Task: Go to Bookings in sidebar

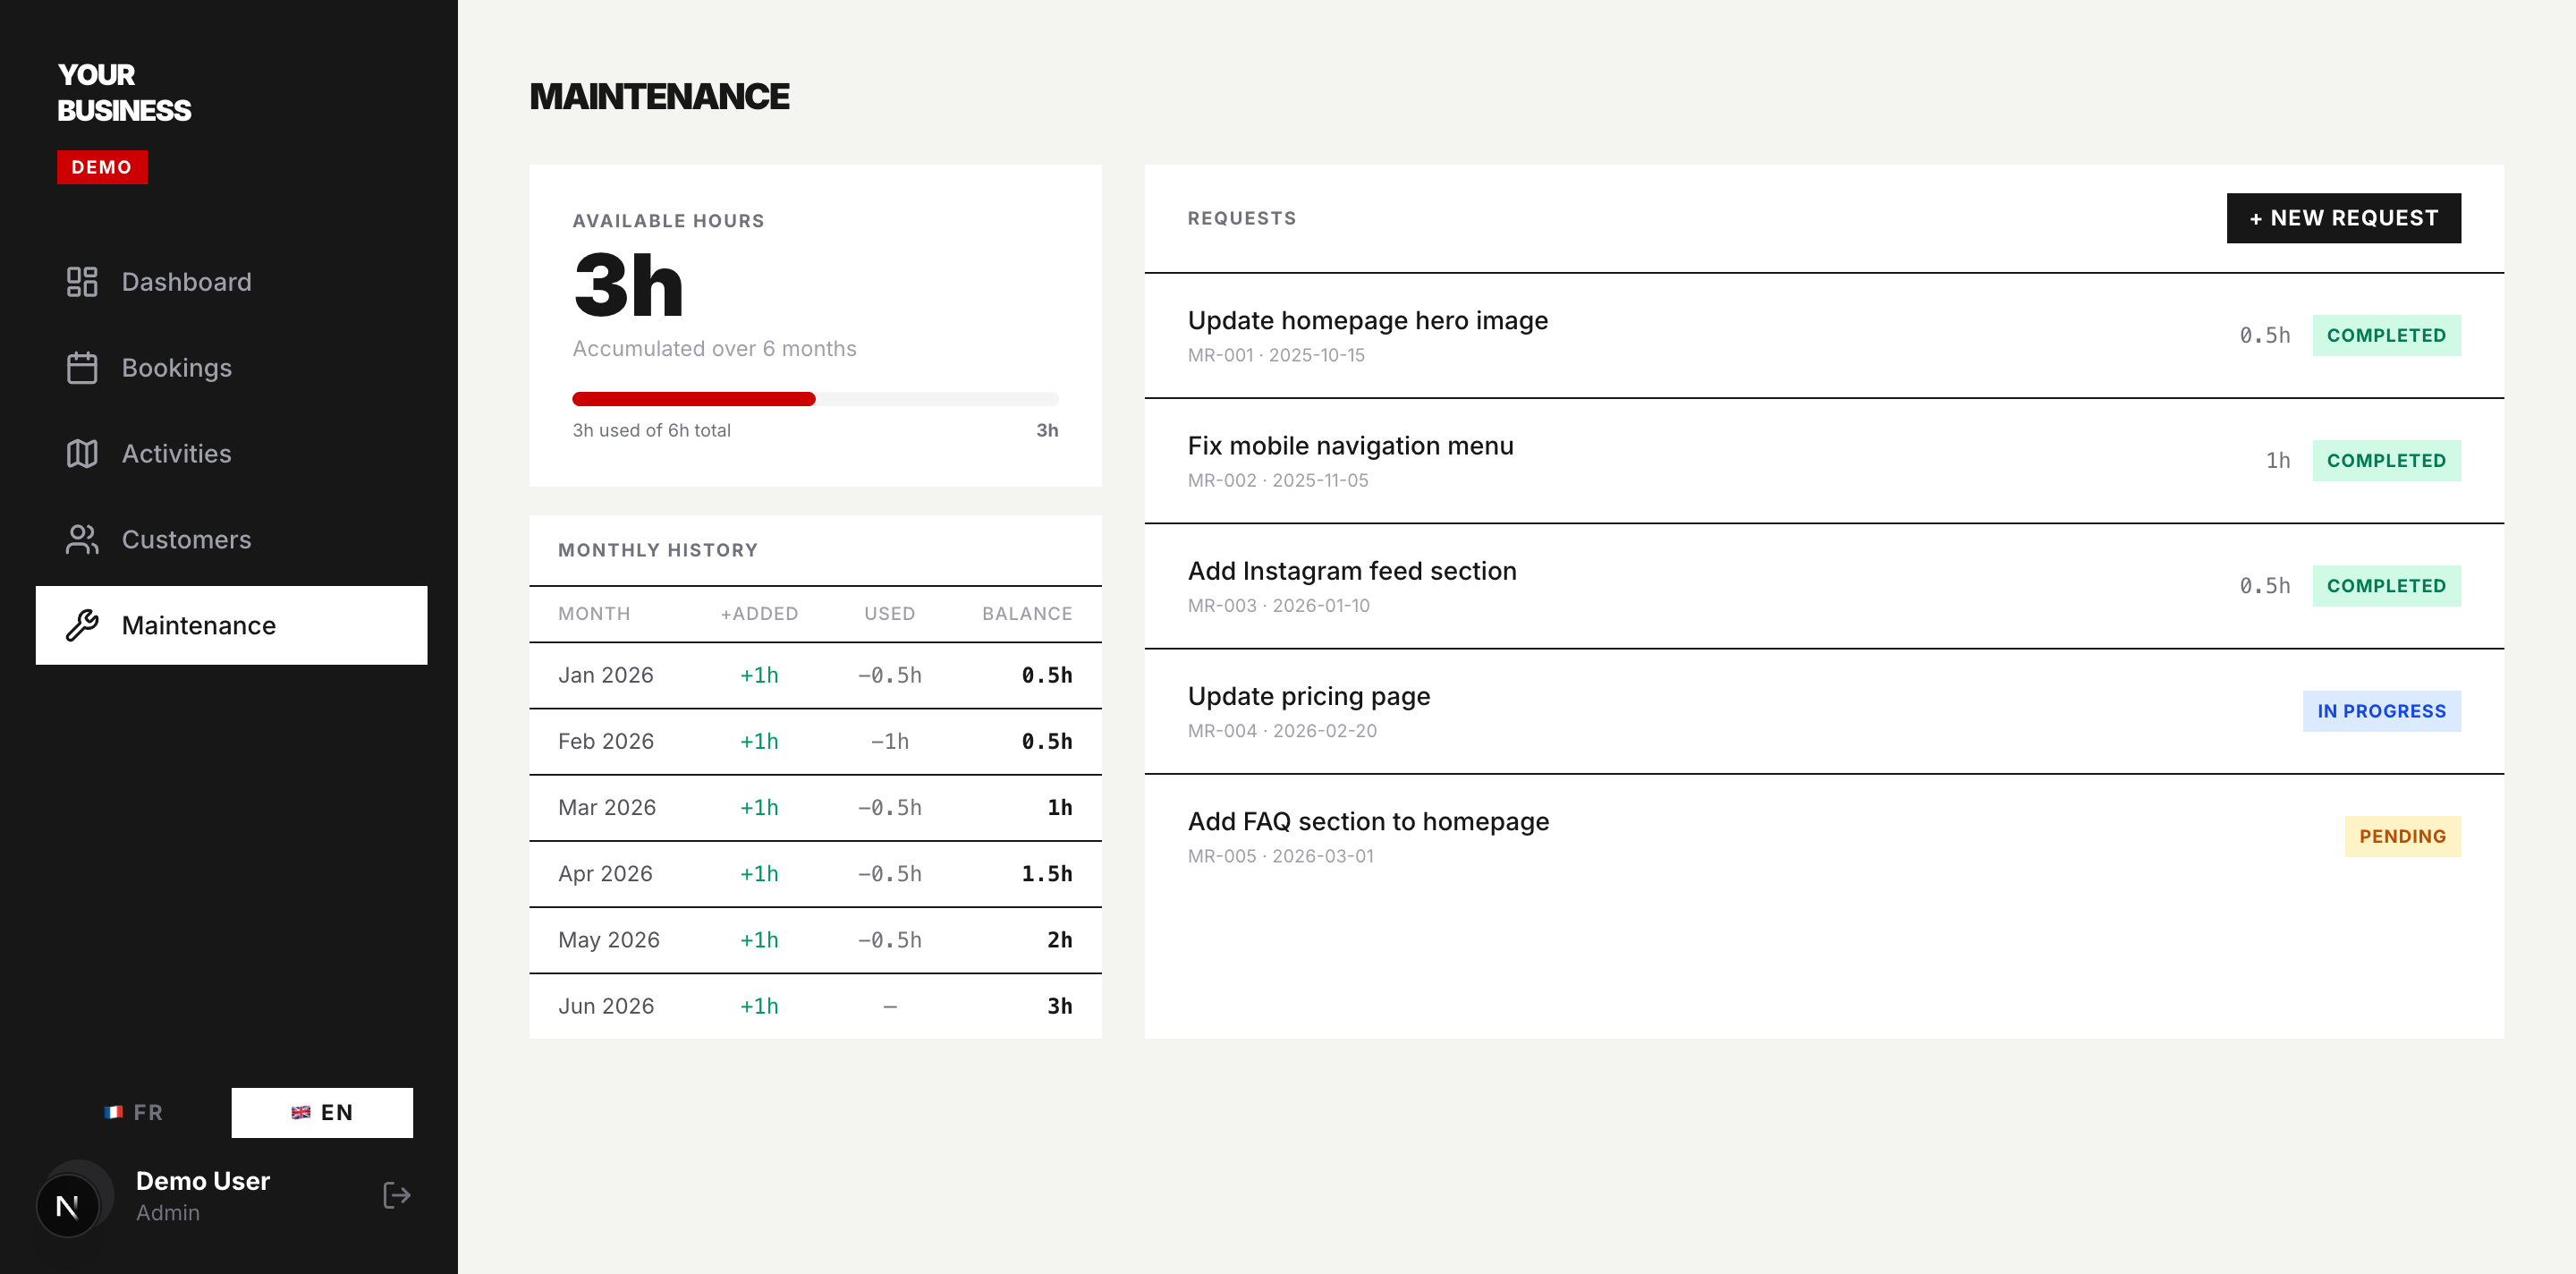Action: 232,368
